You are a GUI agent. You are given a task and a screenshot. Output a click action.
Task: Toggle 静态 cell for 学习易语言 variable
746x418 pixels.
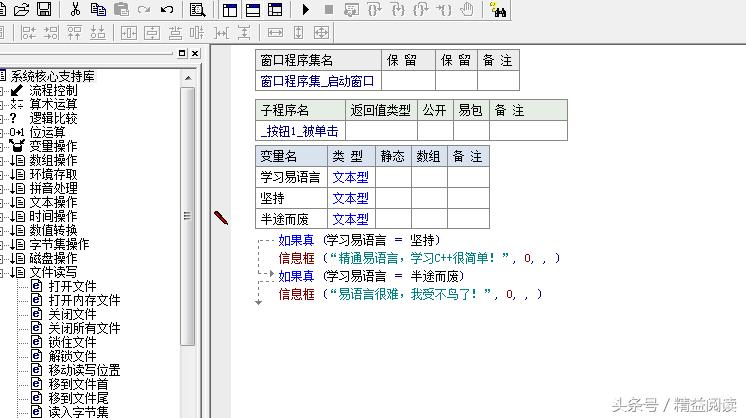pyautogui.click(x=393, y=177)
